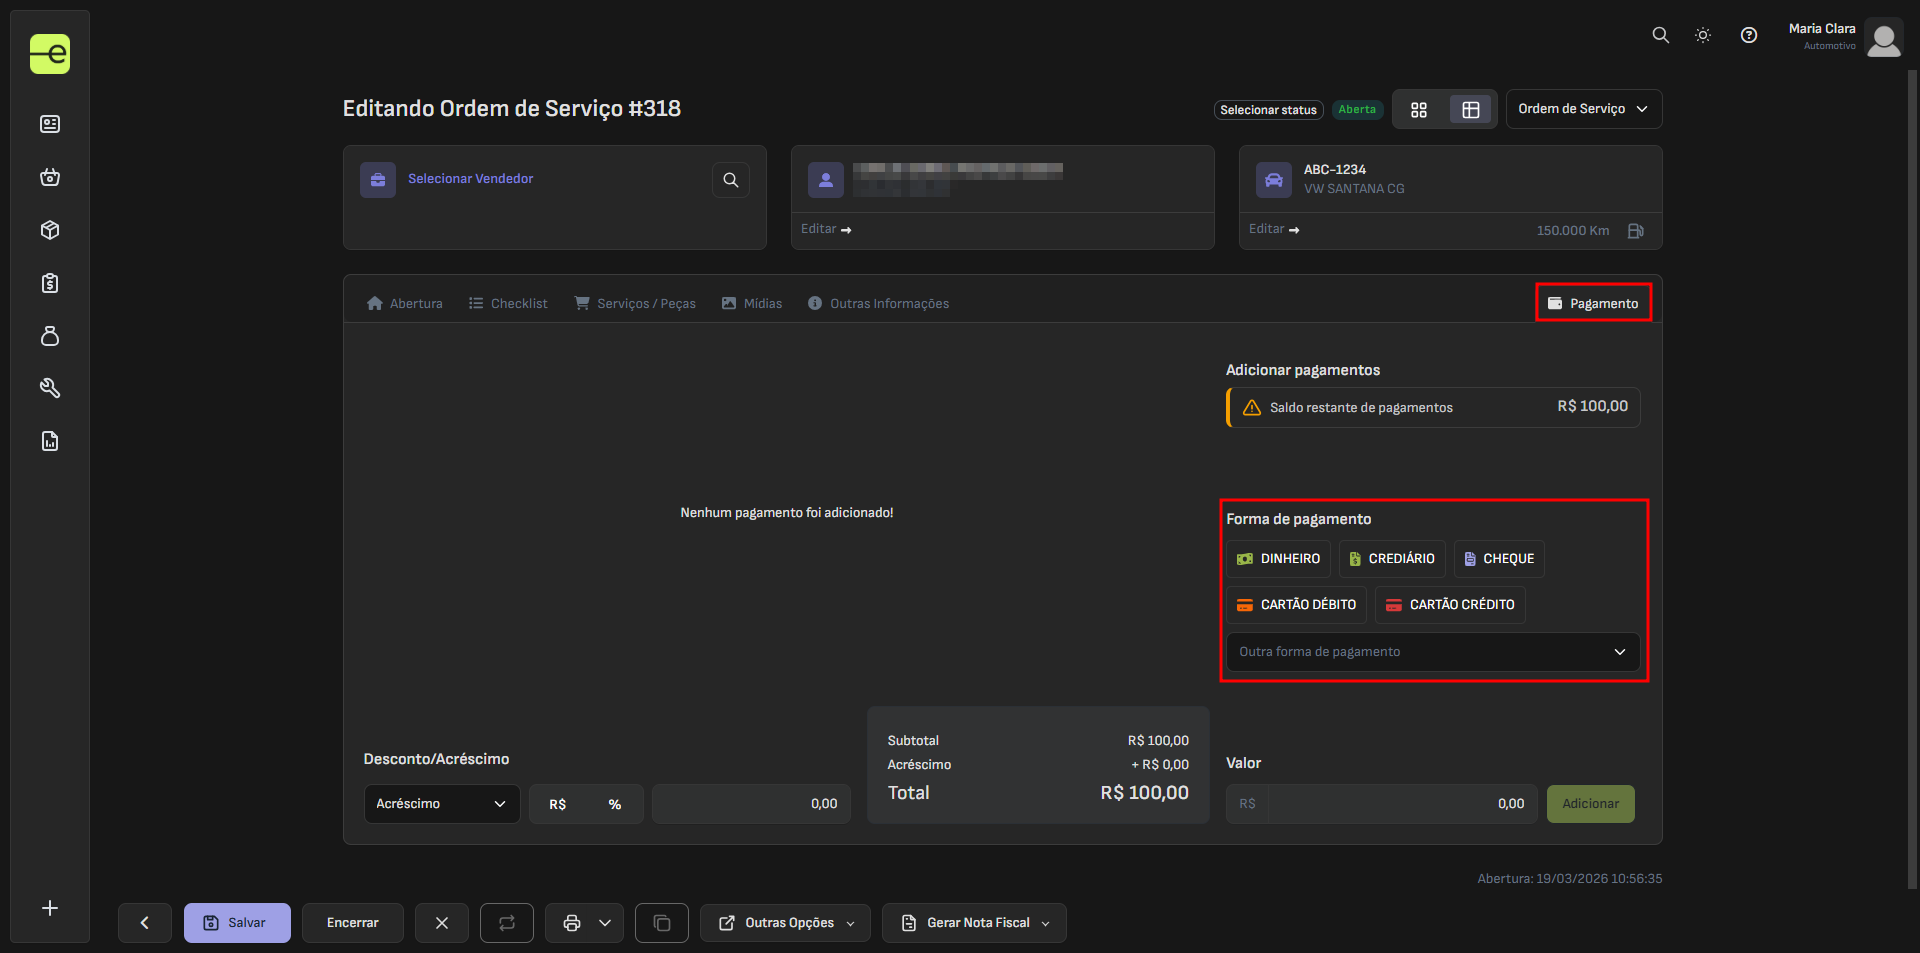The width and height of the screenshot is (1920, 953).
Task: Click the Valor amount input field
Action: point(1399,804)
